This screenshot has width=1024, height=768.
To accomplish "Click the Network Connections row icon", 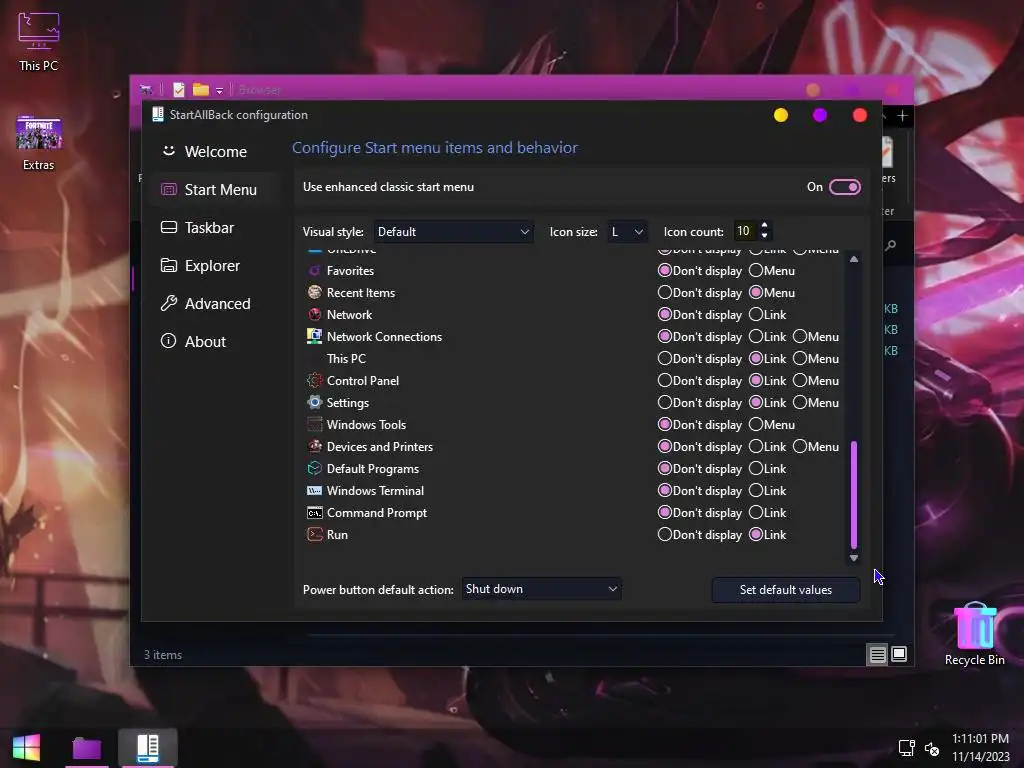I will point(315,336).
